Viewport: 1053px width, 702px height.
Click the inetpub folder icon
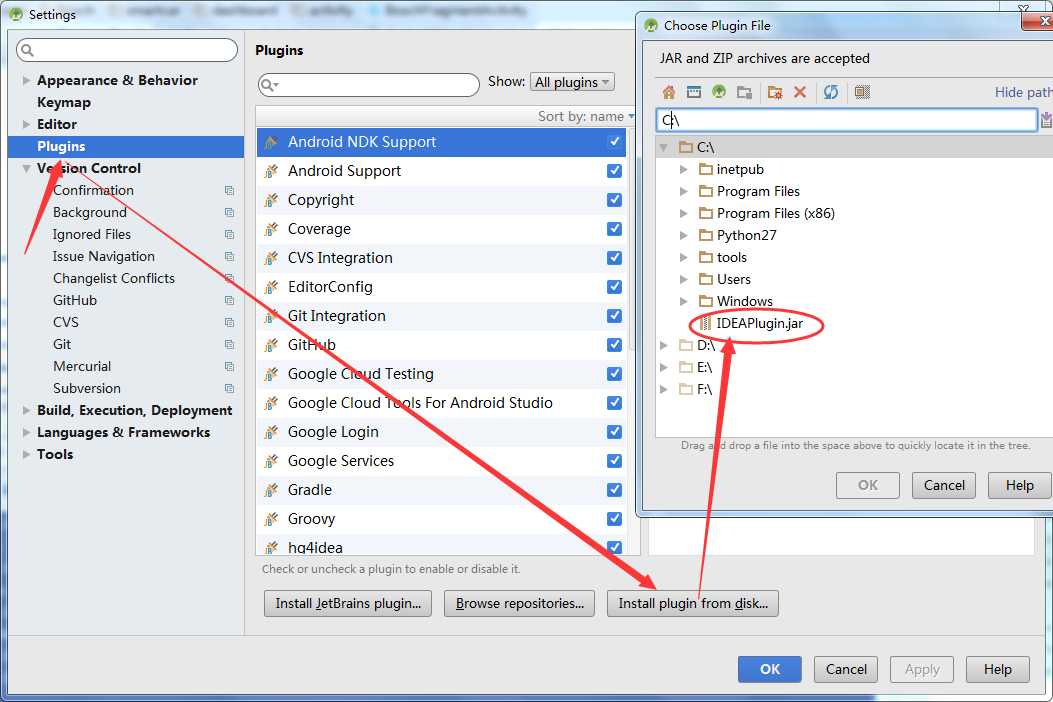706,169
